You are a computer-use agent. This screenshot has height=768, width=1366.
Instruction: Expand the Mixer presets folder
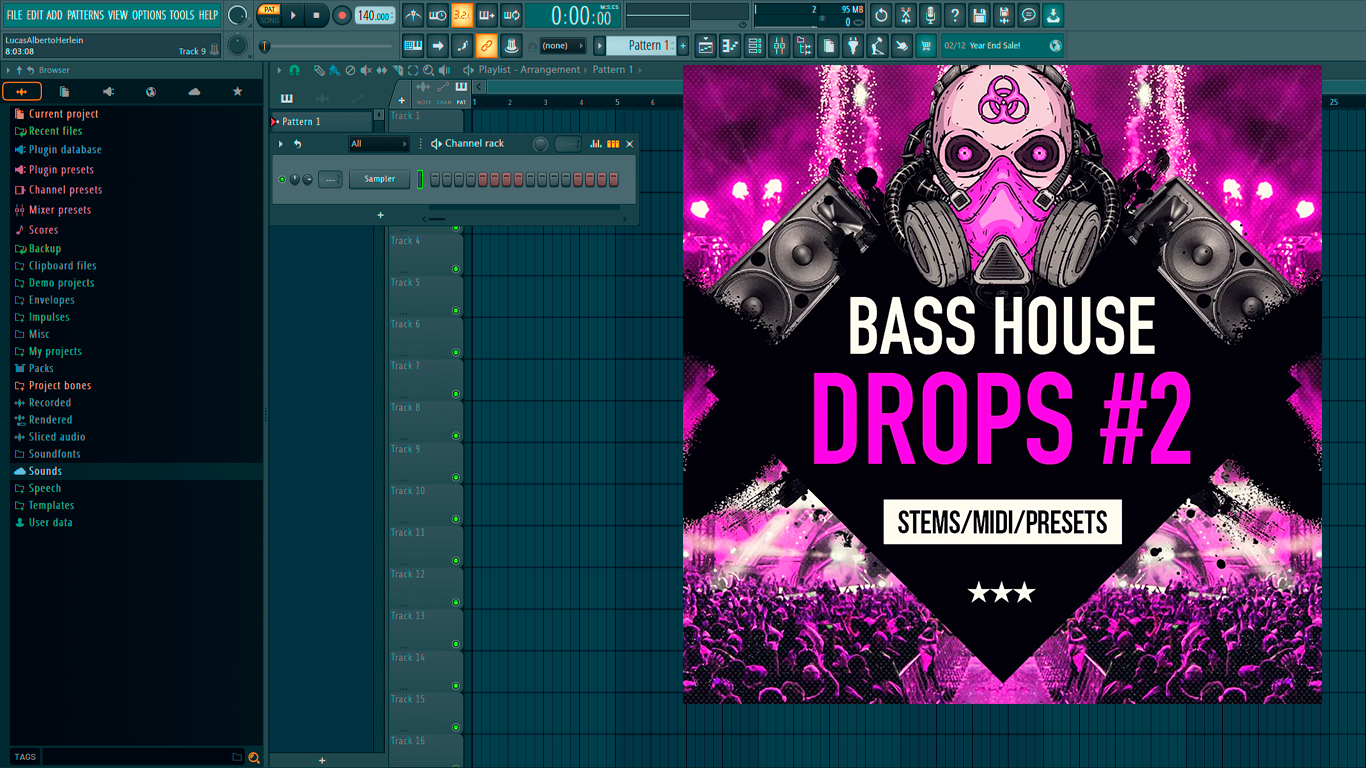(x=53, y=210)
